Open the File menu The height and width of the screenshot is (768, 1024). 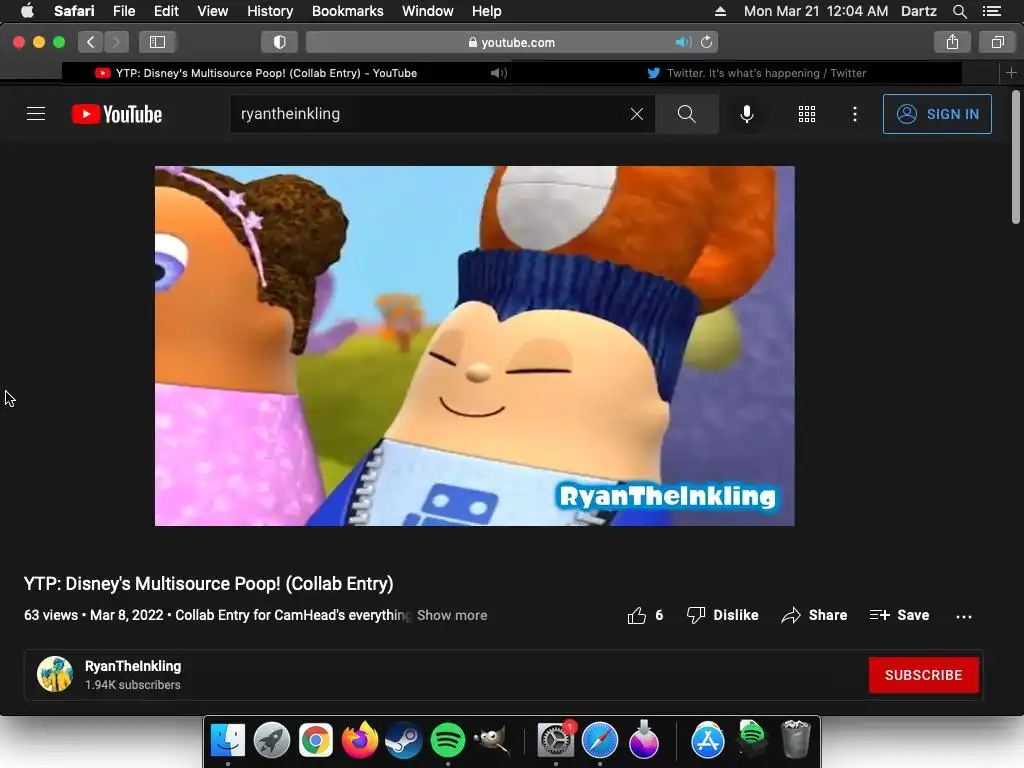coord(124,11)
